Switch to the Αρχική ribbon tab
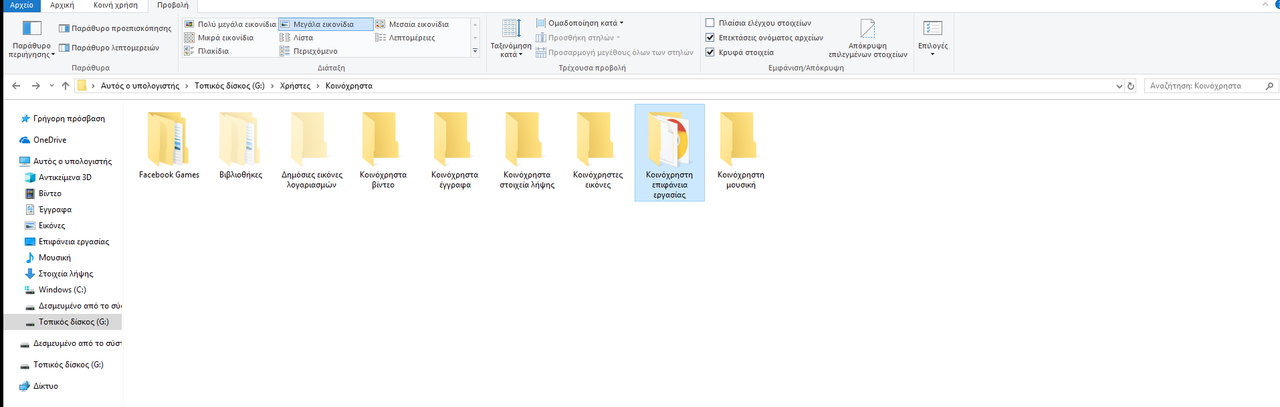 [62, 5]
